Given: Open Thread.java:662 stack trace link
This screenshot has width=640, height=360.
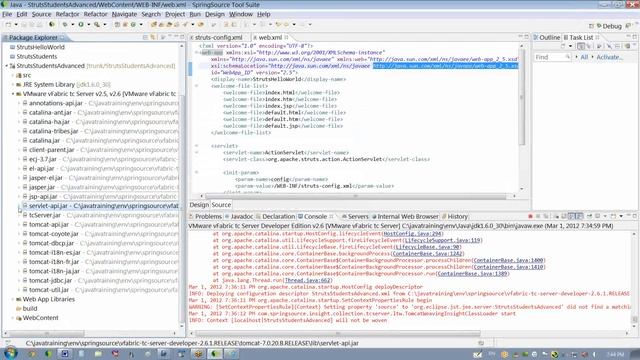Looking at the screenshot, I should (307, 280).
